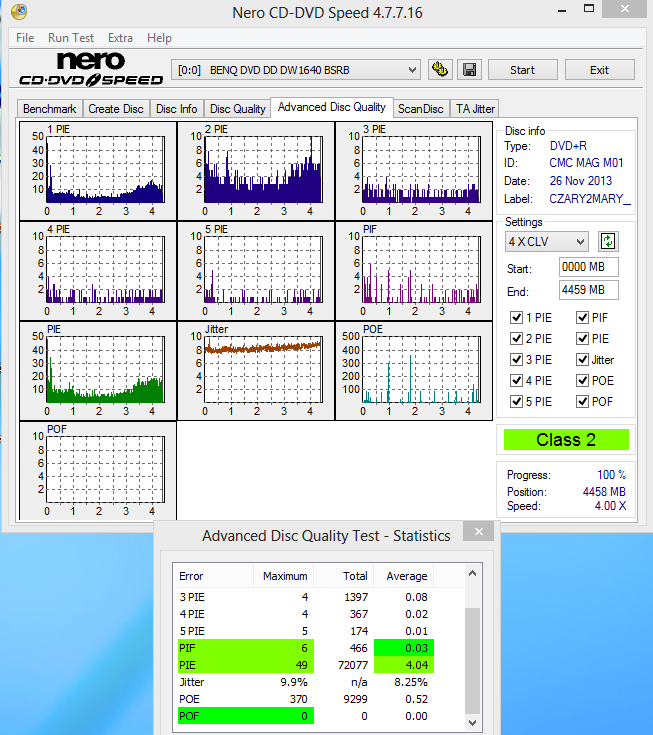This screenshot has width=653, height=735.
Task: Switch to the Benchmark tab
Action: tap(50, 109)
